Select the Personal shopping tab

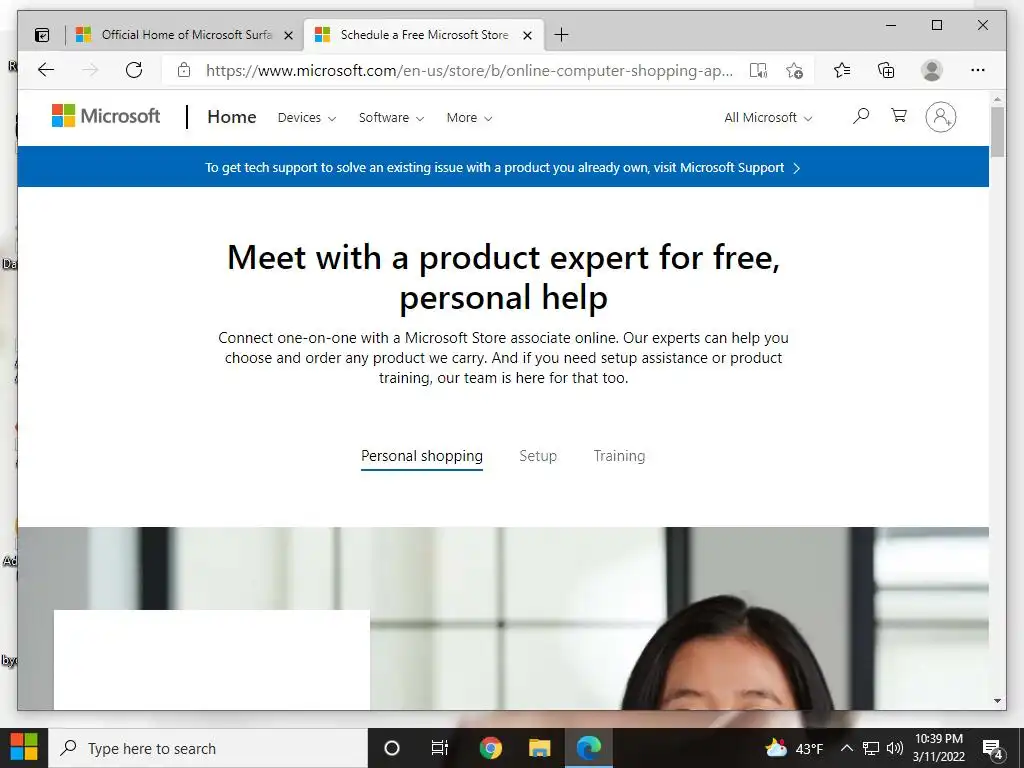(x=422, y=456)
